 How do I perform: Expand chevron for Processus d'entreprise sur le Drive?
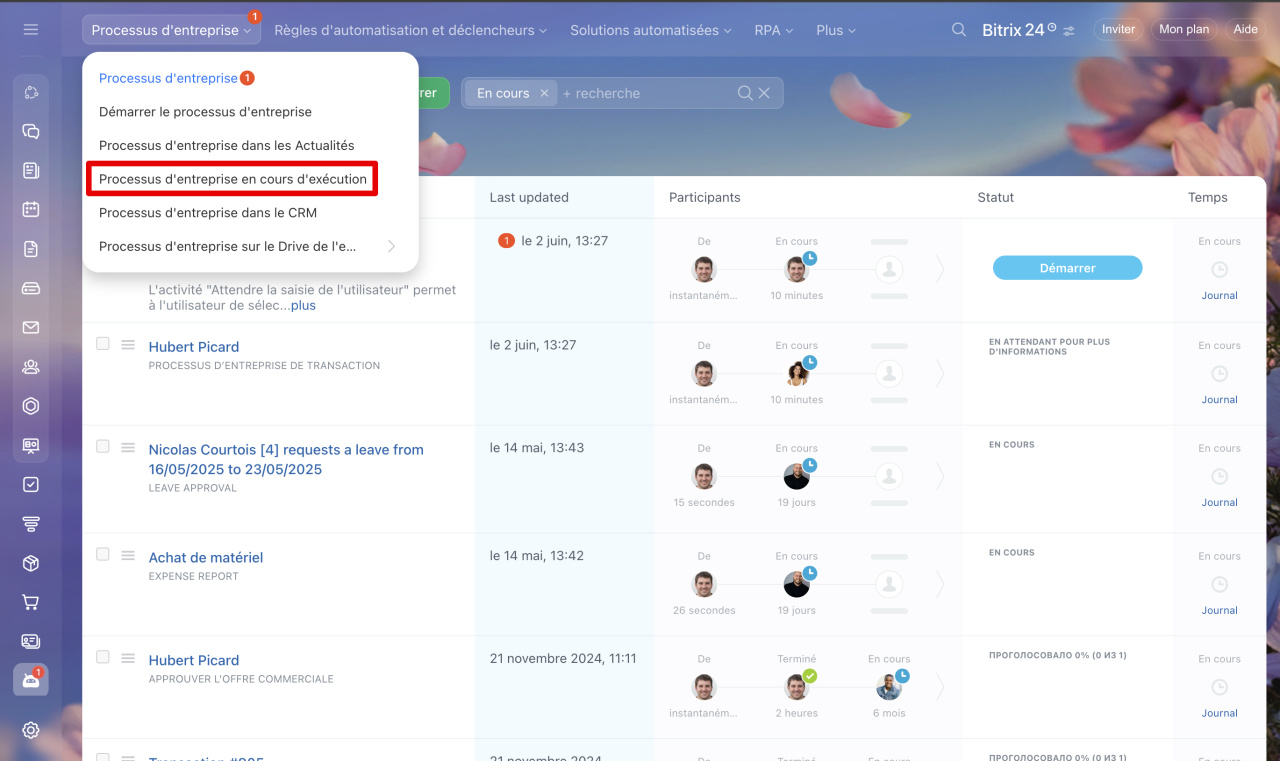tap(391, 246)
